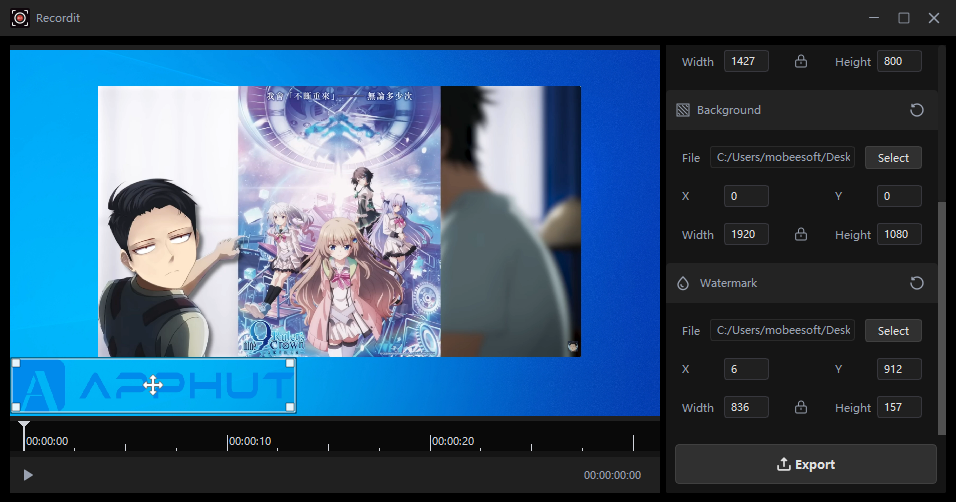This screenshot has width=956, height=502.
Task: Select a new Watermark file
Action: click(893, 331)
